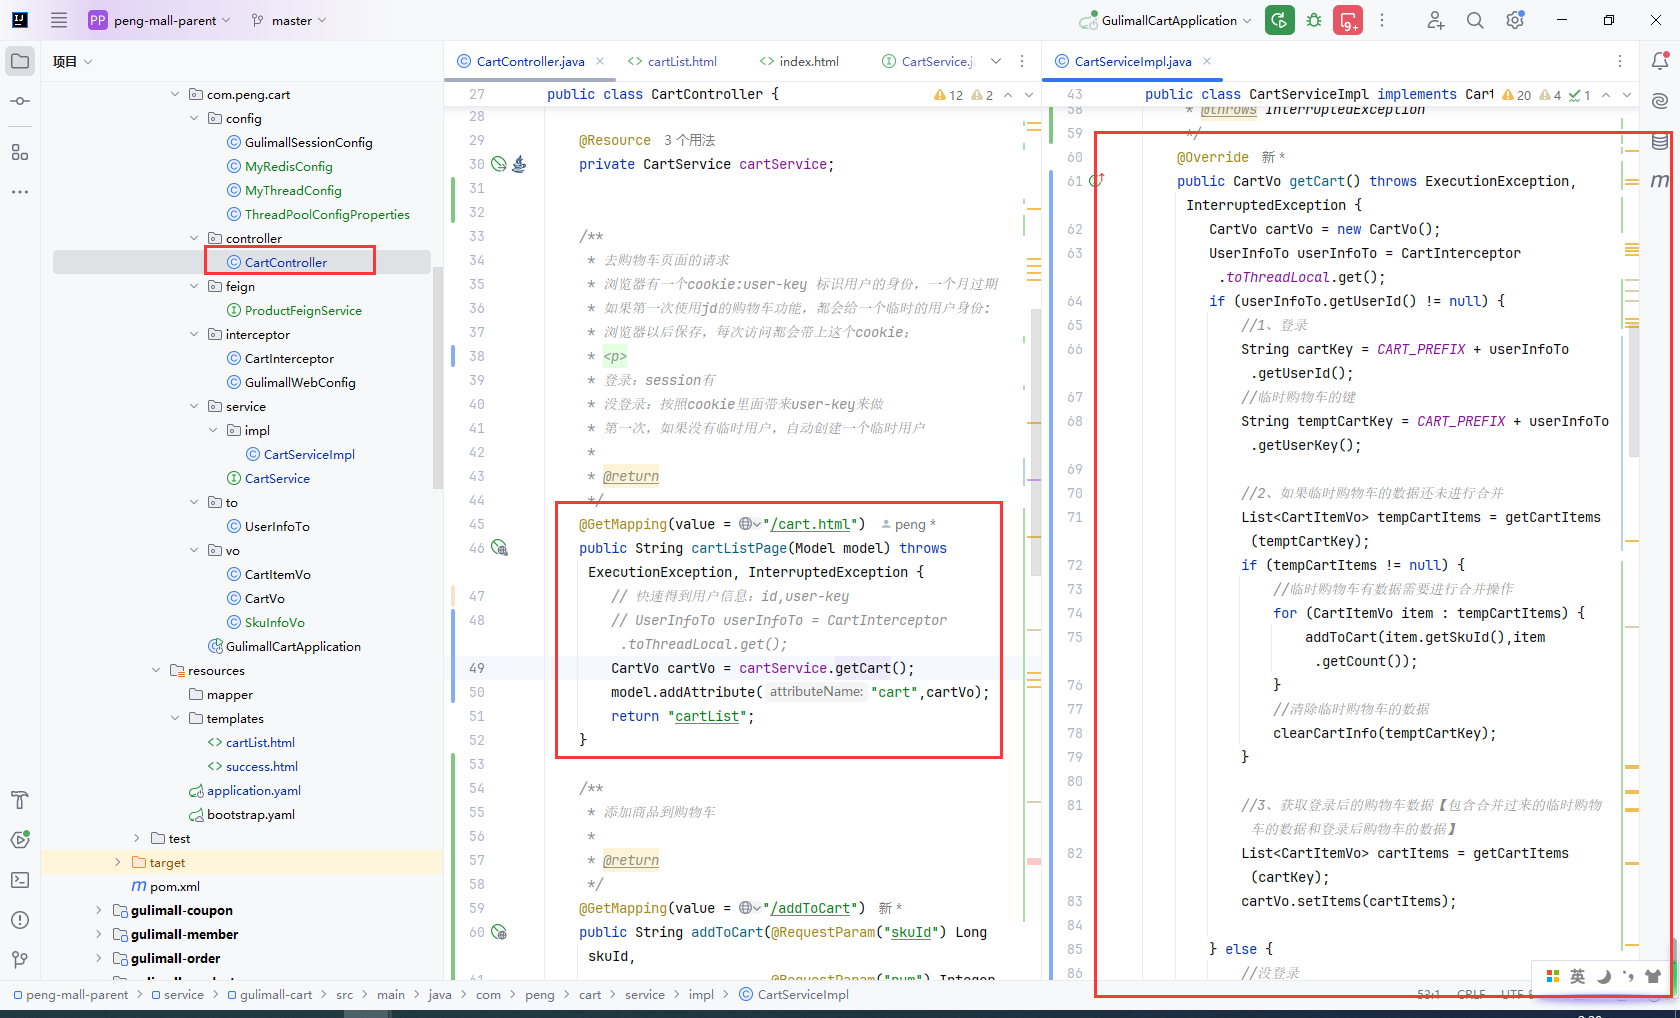The height and width of the screenshot is (1018, 1680).
Task: Show hidden editor tabs dropdown
Action: [x=996, y=61]
